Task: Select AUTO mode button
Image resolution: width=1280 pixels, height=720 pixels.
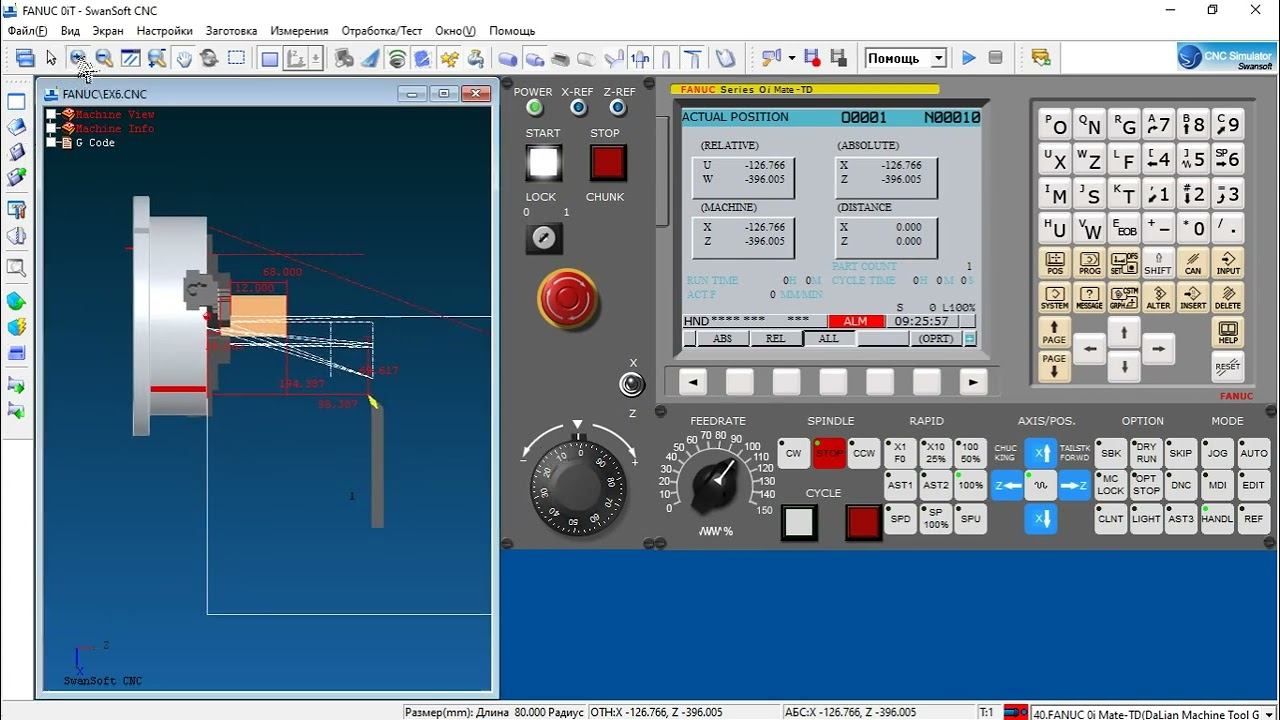Action: [x=1253, y=453]
